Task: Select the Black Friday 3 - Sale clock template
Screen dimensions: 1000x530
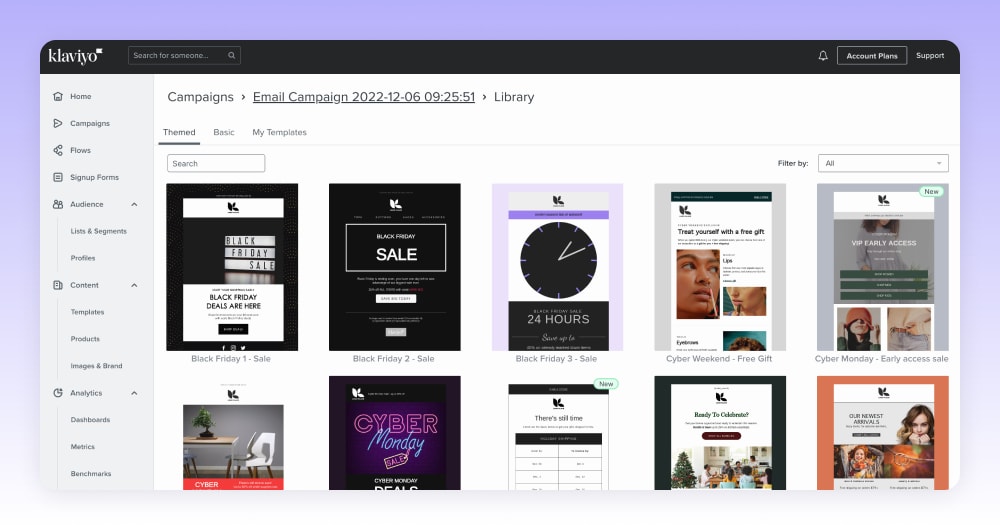Action: pos(557,267)
